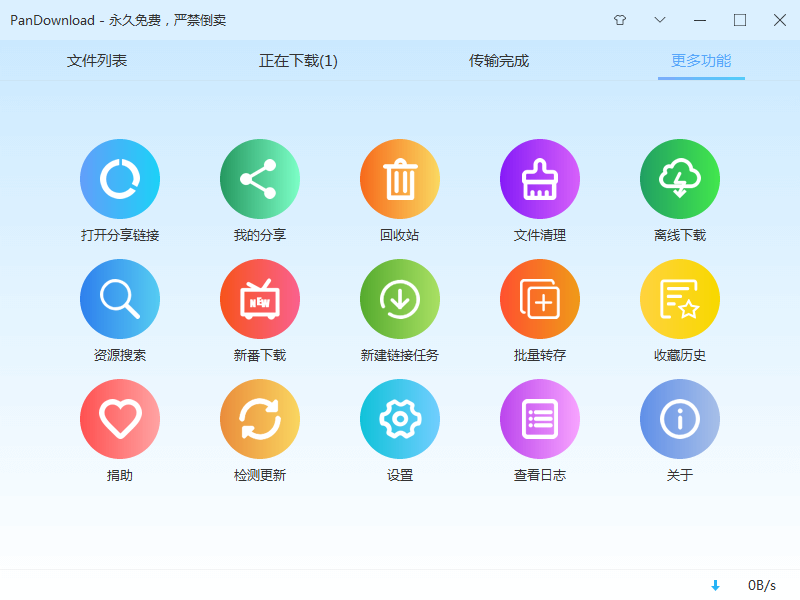Open 离线下载 cloud download icon
The height and width of the screenshot is (600, 800).
tap(680, 179)
